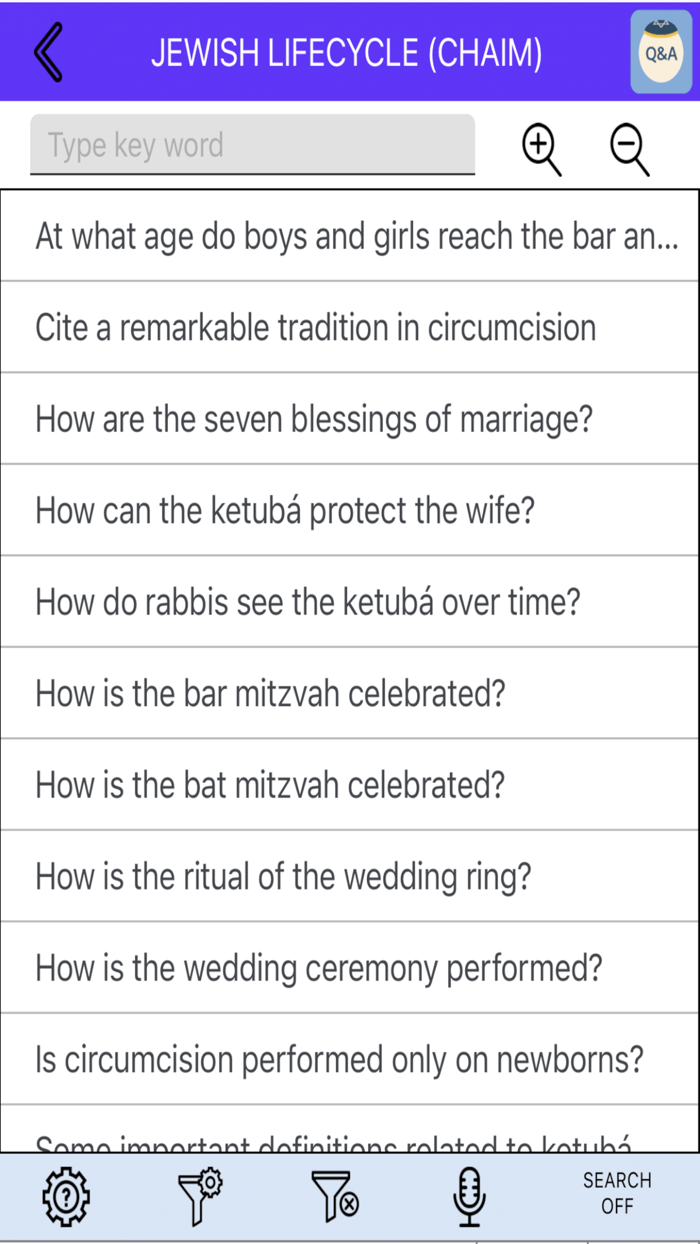Select the truncated bar and bat mitzvah age question

coord(350,236)
